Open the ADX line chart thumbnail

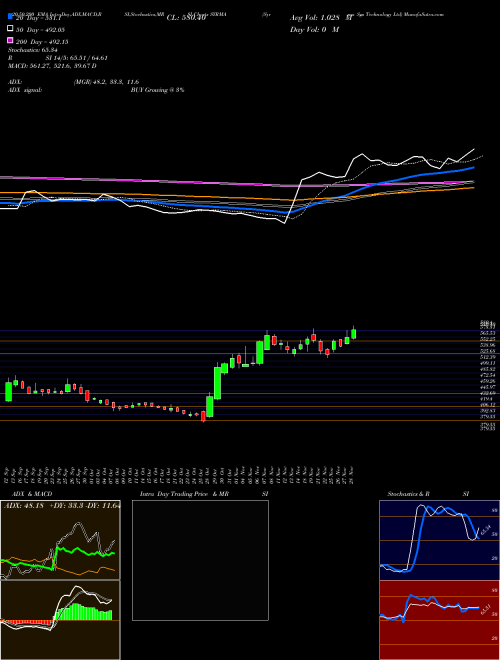pos(60,540)
